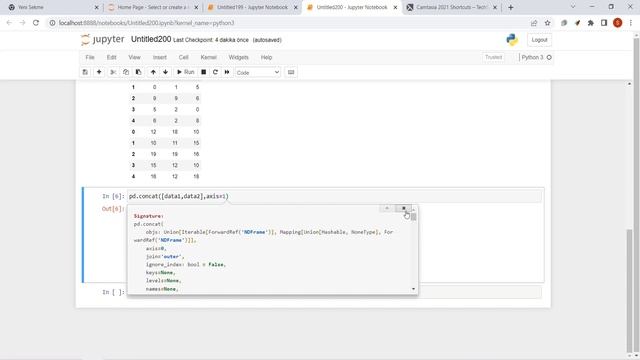Viewport: 640px width, 360px height.
Task: Rename the notebook title Untitled200
Action: pos(151,40)
